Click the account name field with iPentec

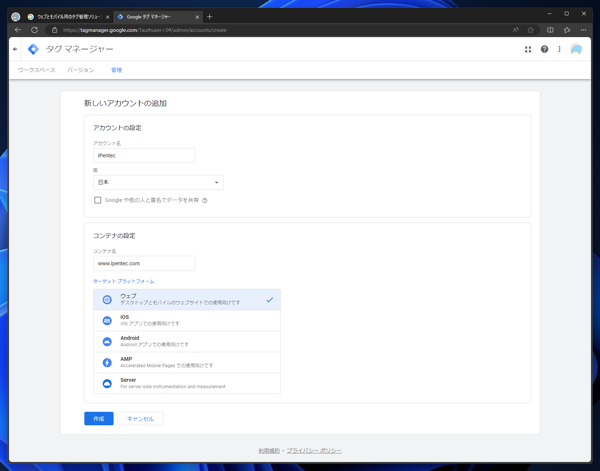coord(144,156)
